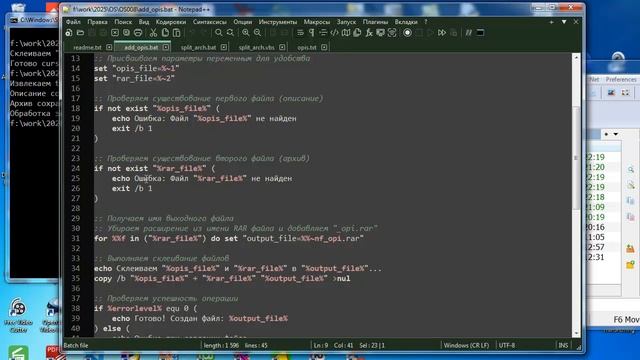The width and height of the screenshot is (640, 360).
Task: Switch to the readme.txt tab
Action: coord(87,47)
